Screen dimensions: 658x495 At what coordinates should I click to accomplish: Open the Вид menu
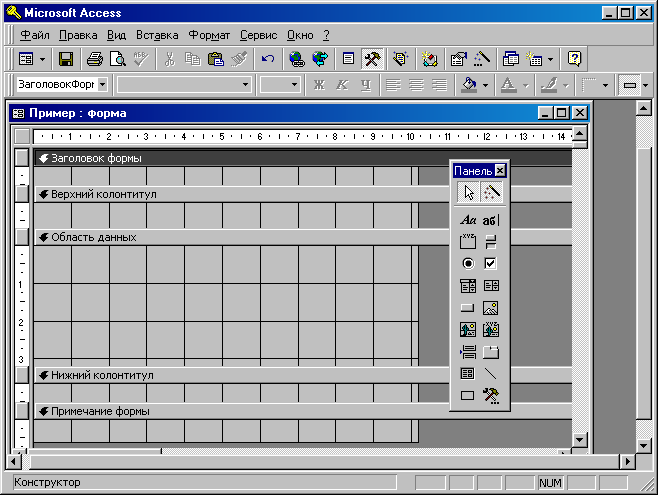[116, 35]
